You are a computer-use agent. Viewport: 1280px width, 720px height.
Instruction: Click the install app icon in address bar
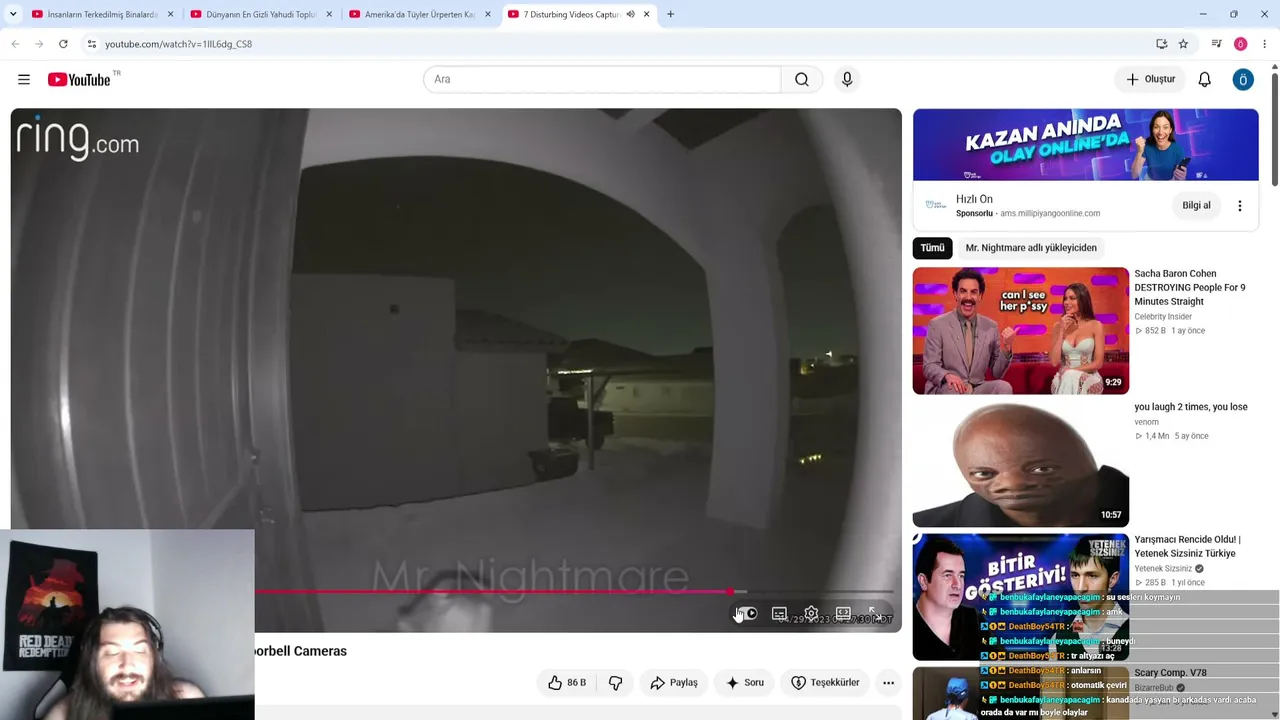[1161, 44]
